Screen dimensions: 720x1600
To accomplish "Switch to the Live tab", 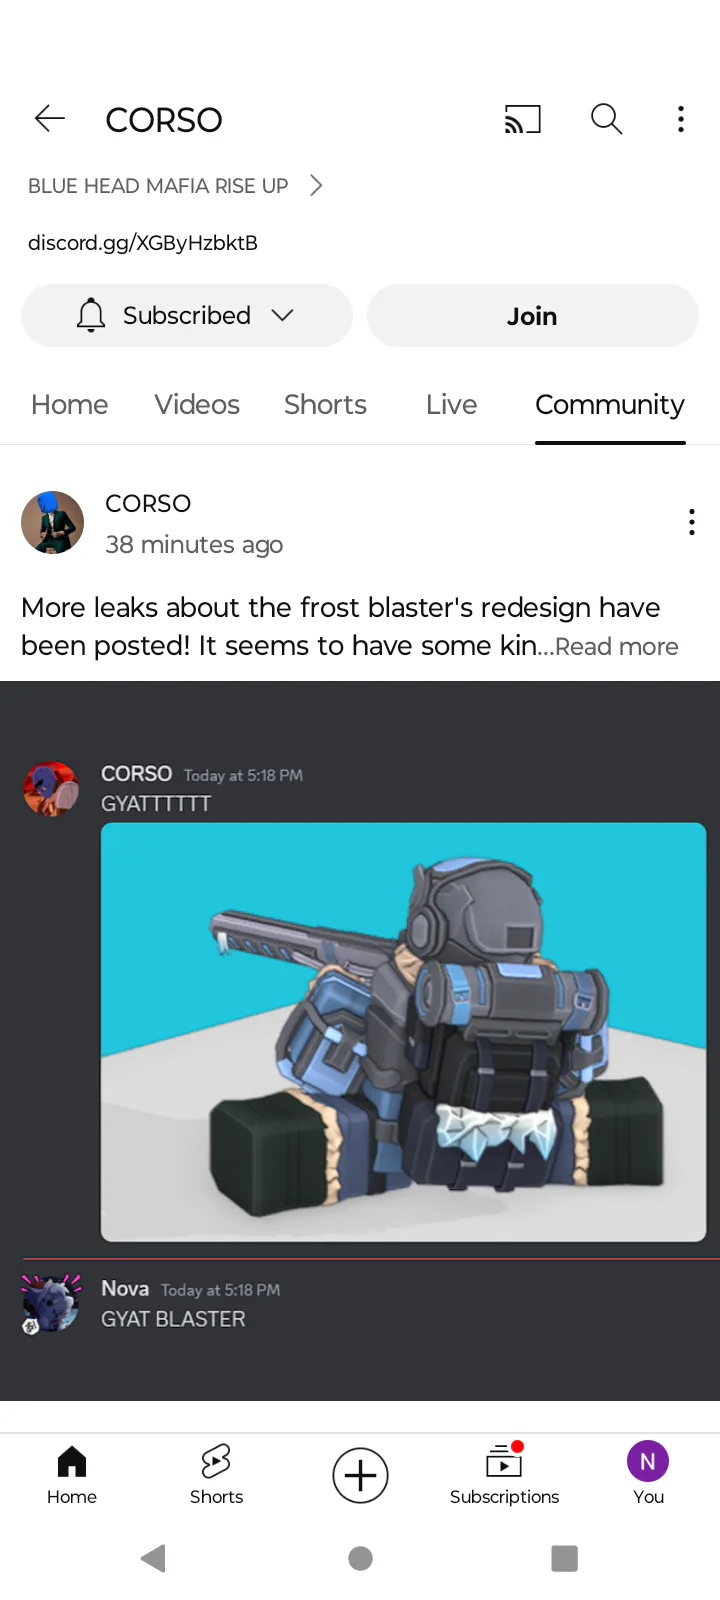I will coord(451,404).
